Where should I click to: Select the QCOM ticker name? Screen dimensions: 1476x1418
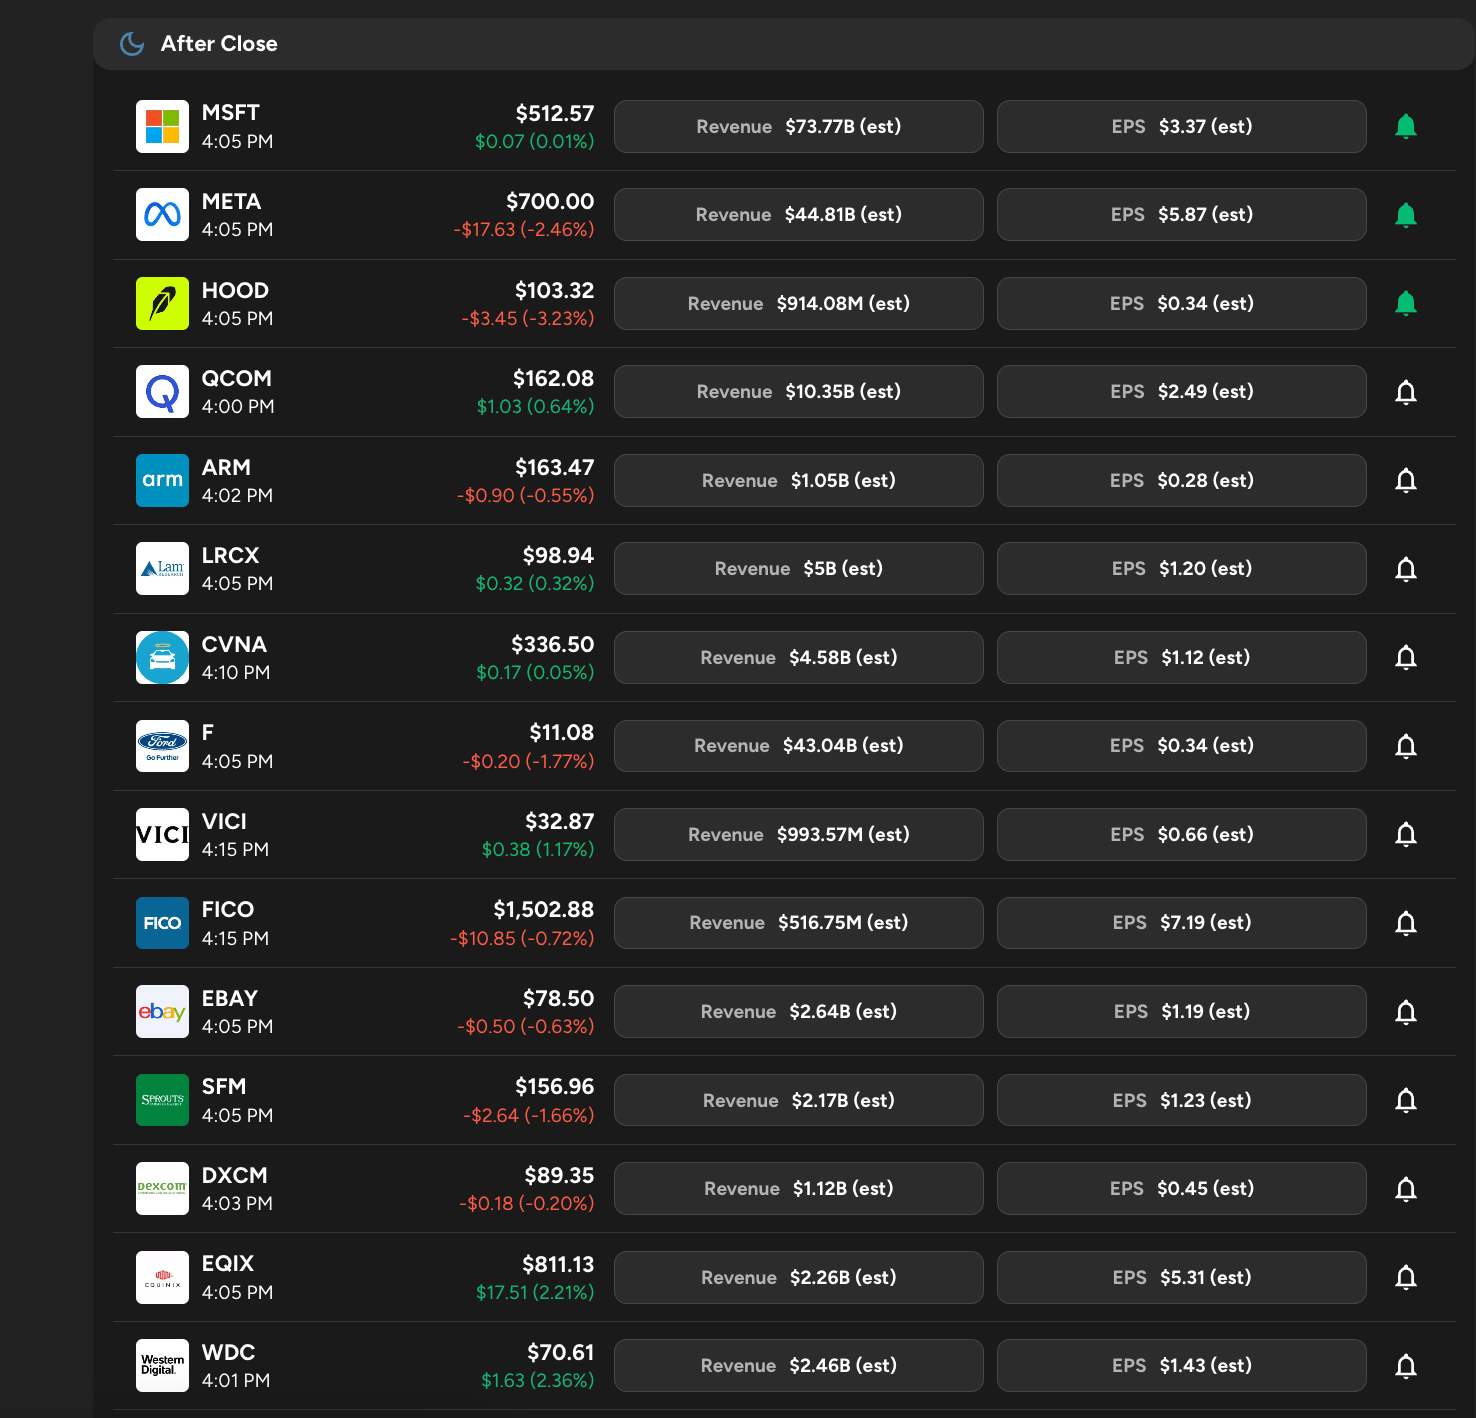(237, 379)
